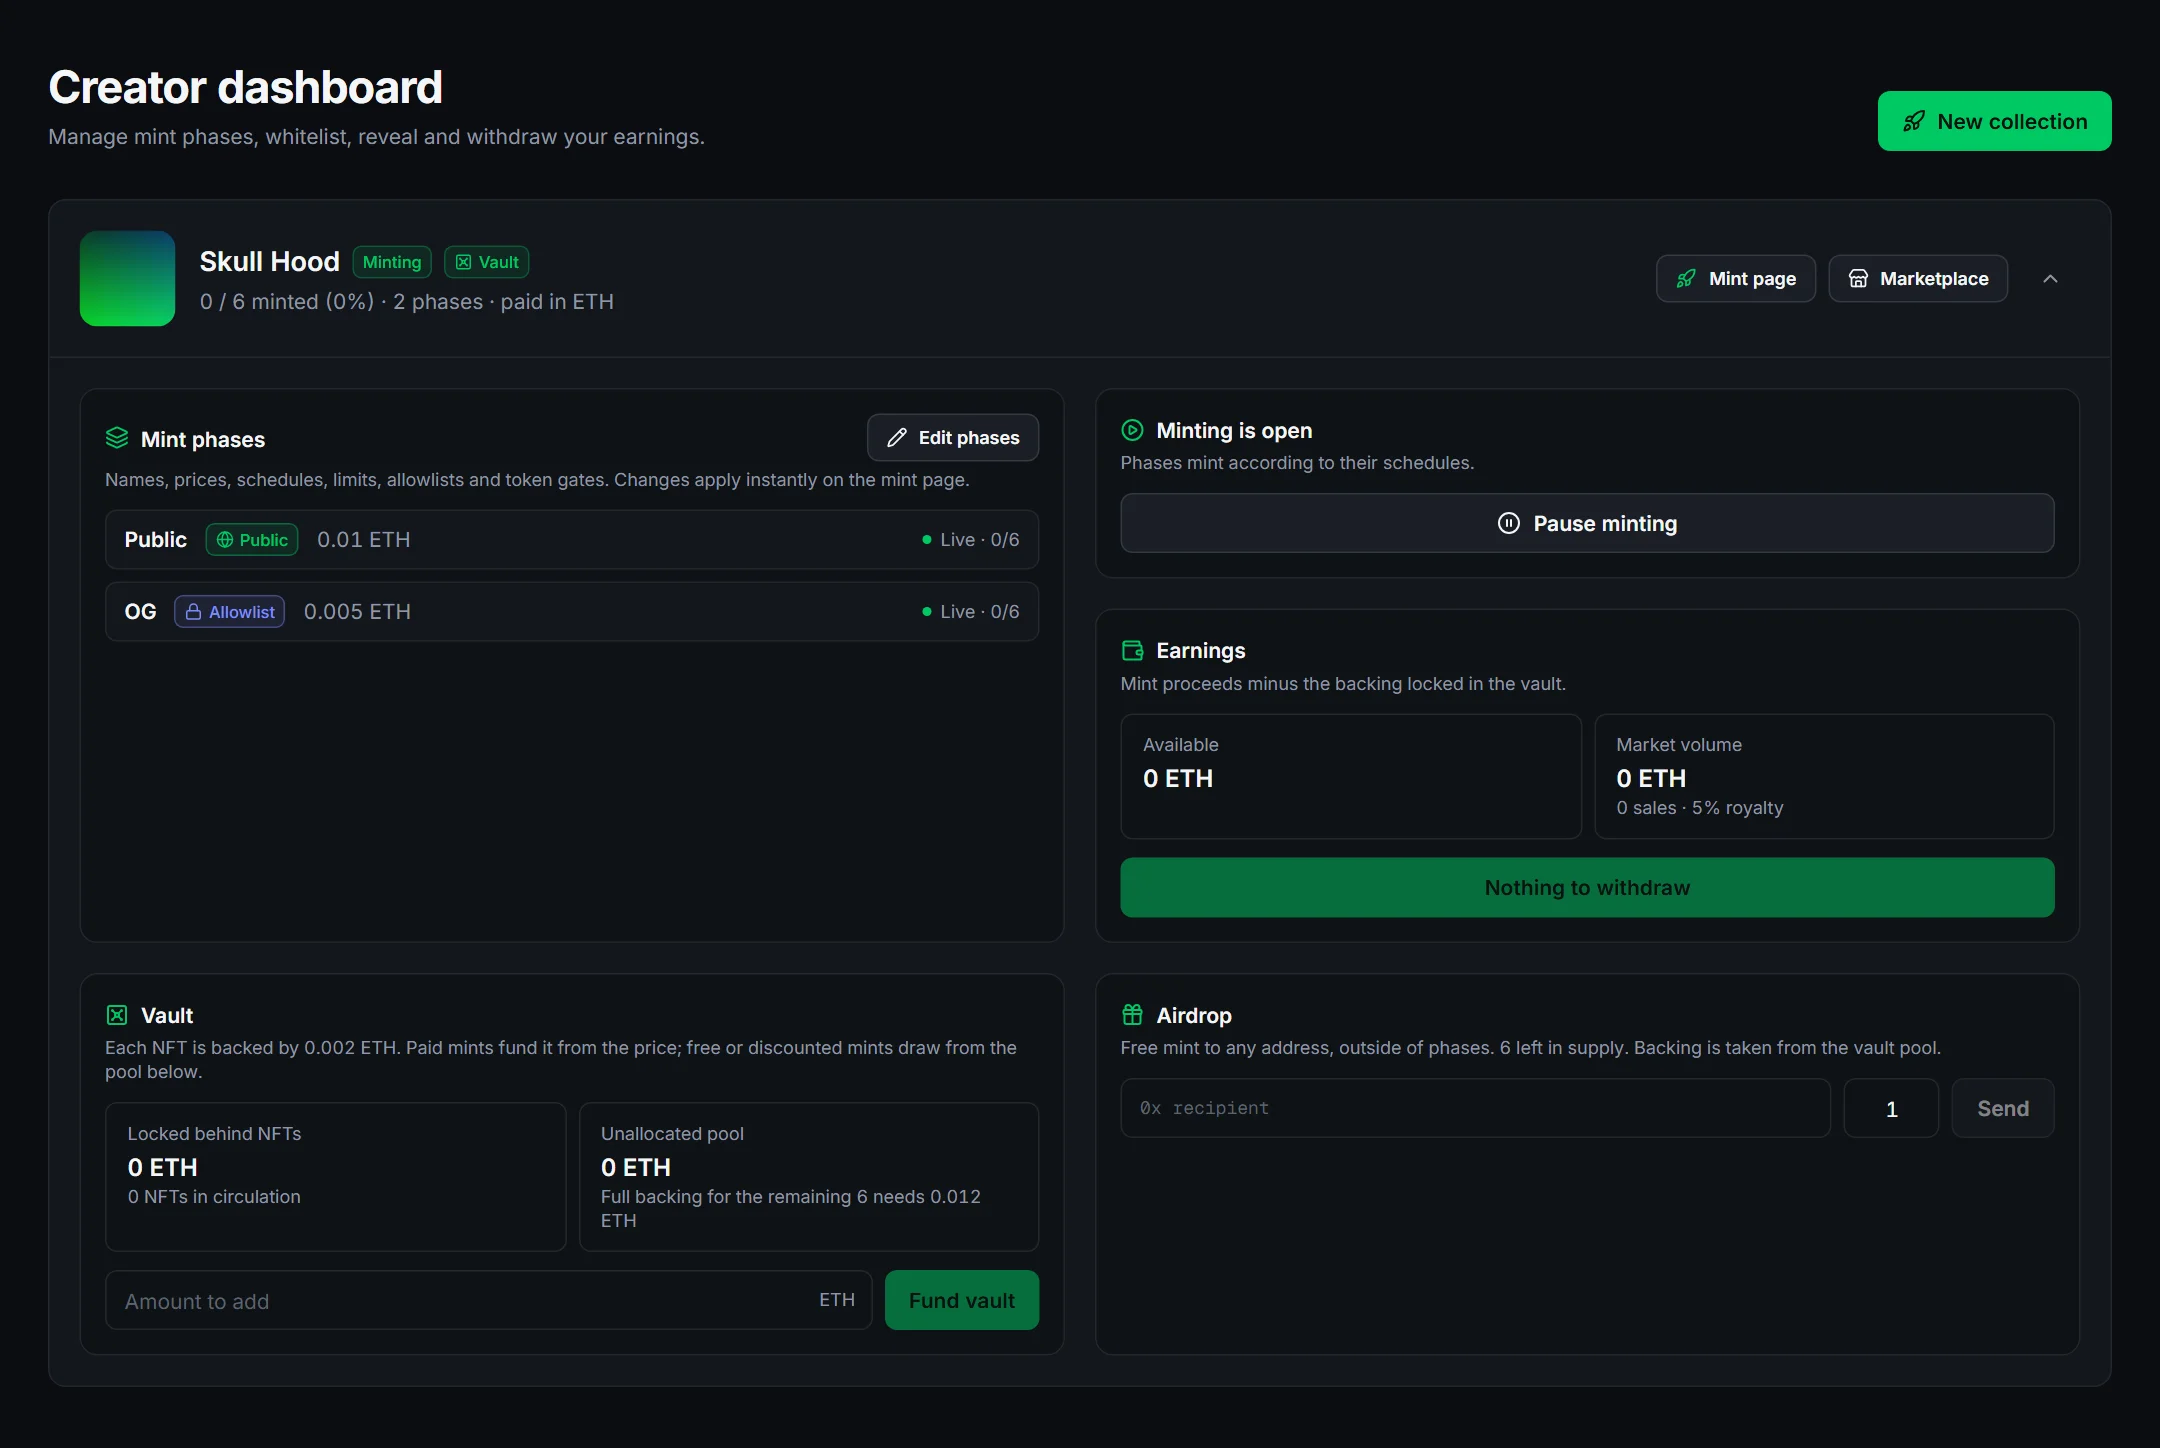Click the '0 sales · 5% royalty' text
The image size is (2160, 1448).
click(1700, 808)
